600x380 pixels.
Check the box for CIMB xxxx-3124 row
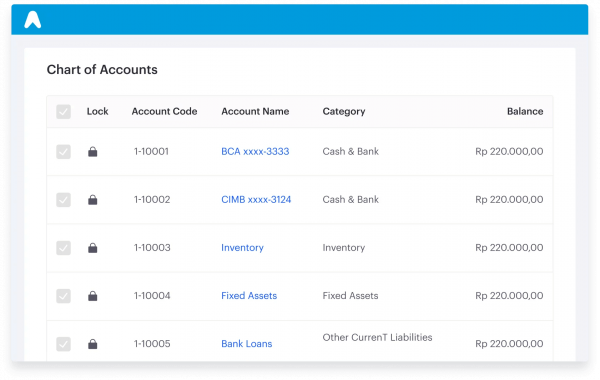point(64,200)
